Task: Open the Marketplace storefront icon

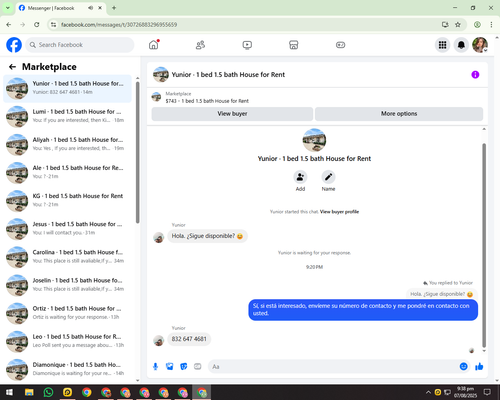Action: point(294,45)
